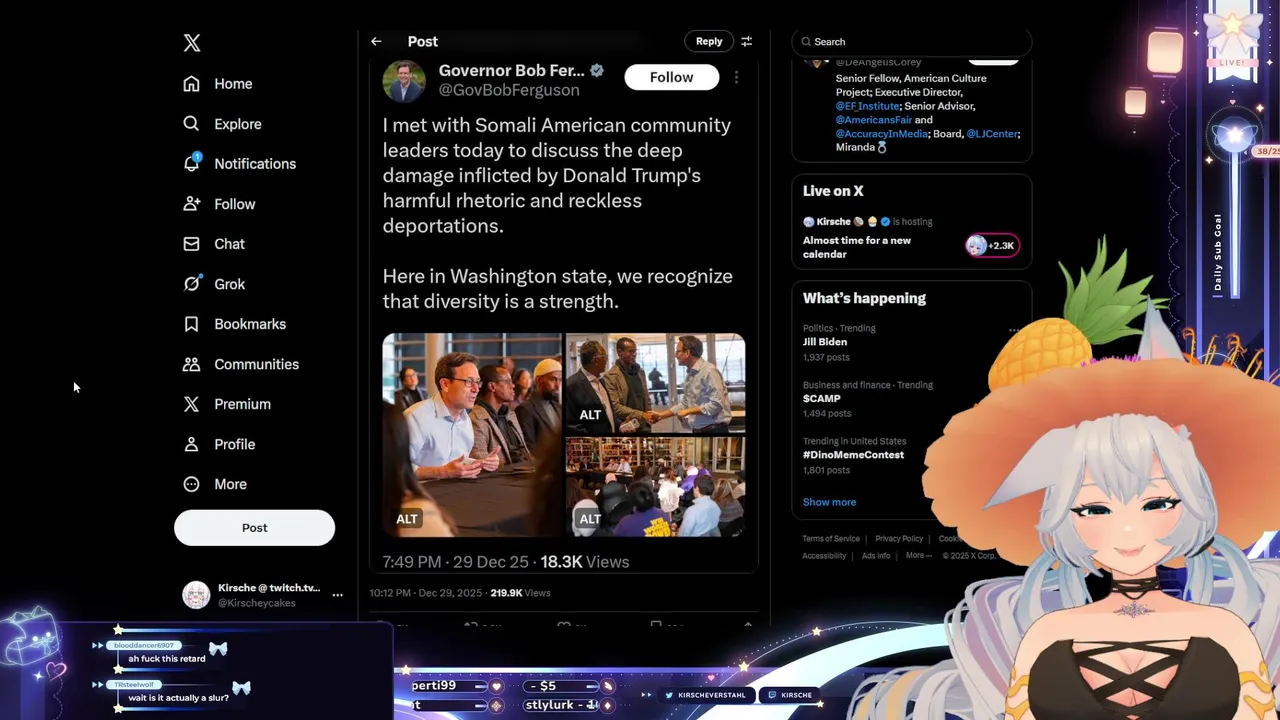Open the @AmericansFair mention link

tap(873, 120)
